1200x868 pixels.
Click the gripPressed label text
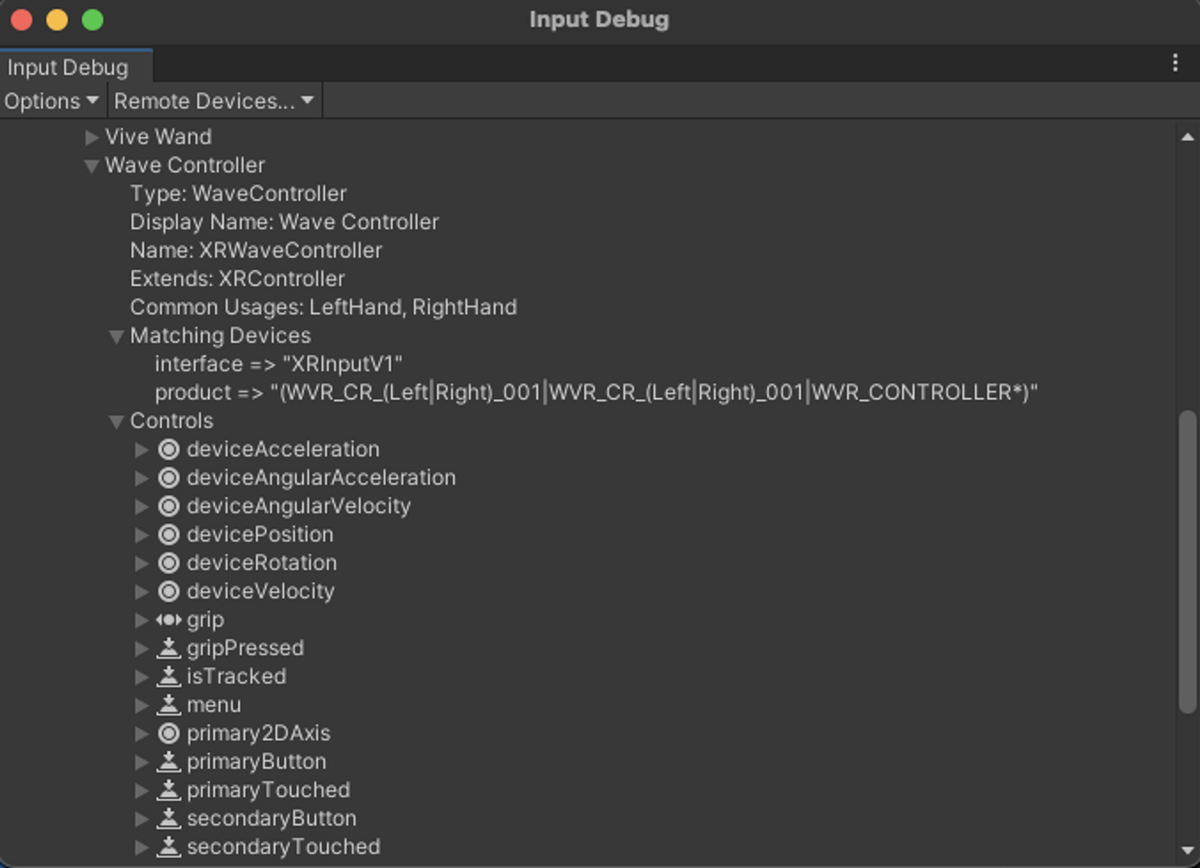pyautogui.click(x=245, y=648)
